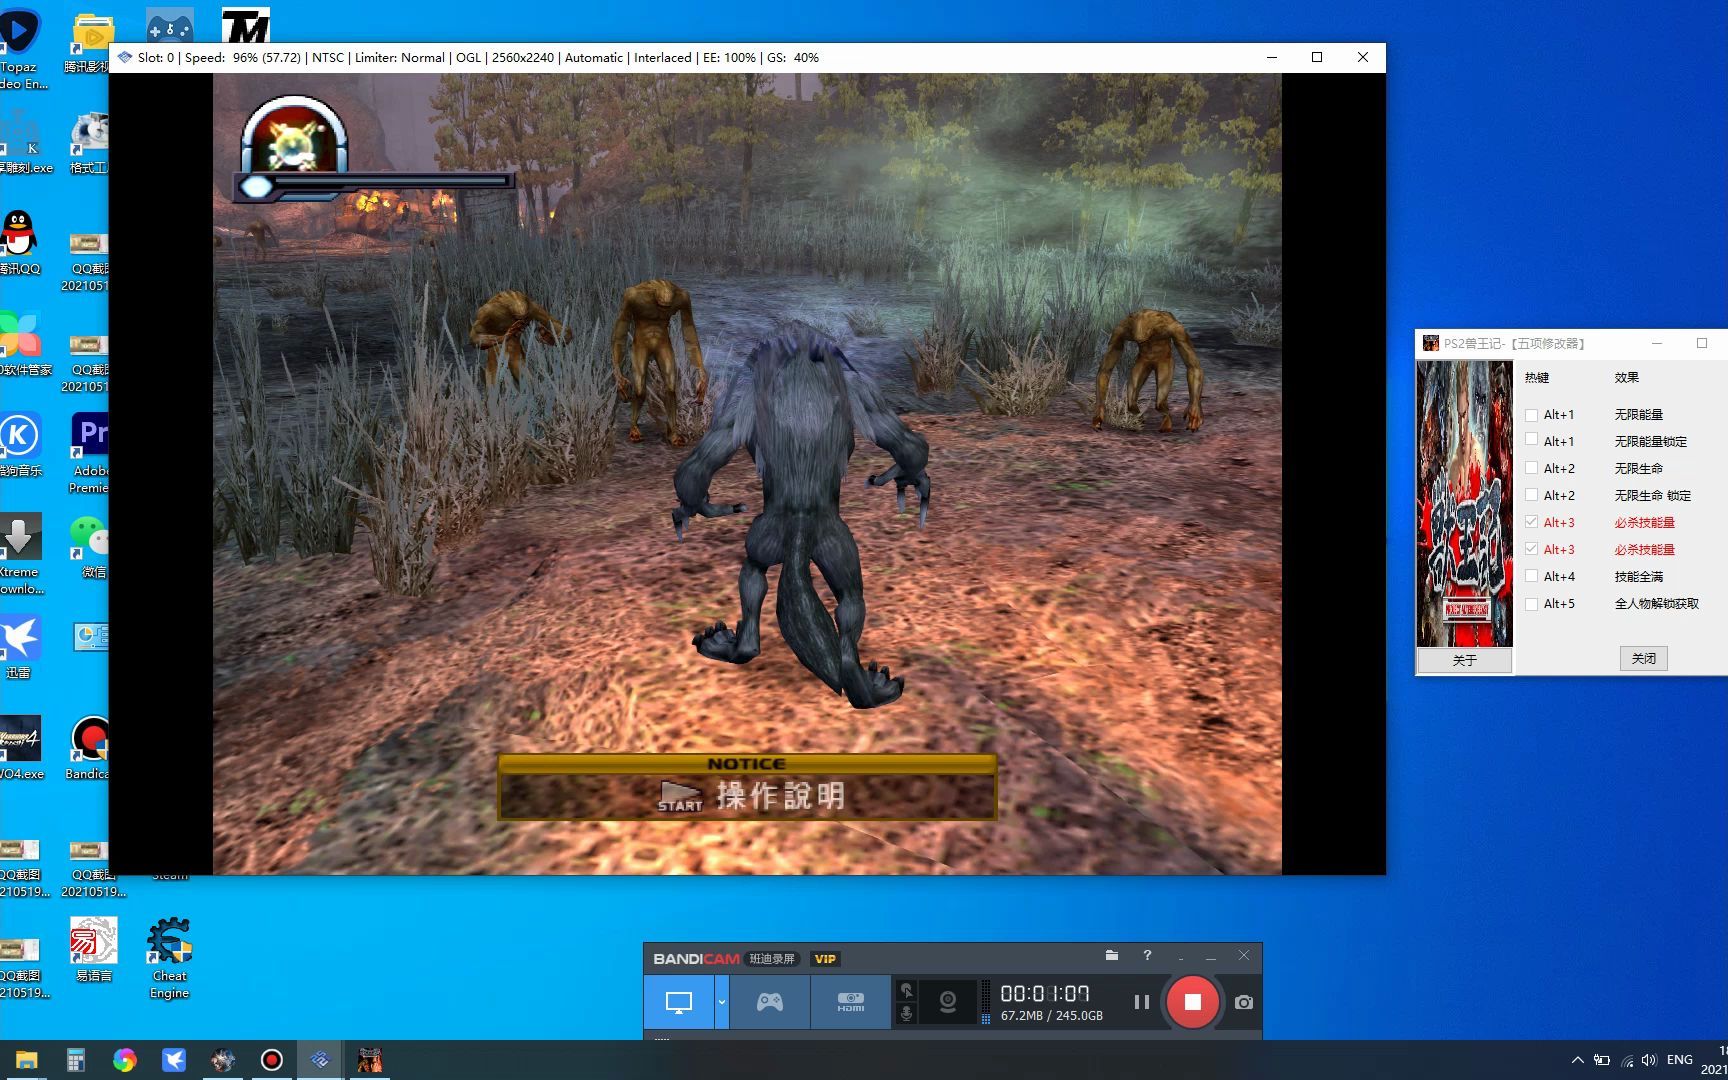Screen dimensions: 1728x1080
Task: Select the Cheat Engine desktop icon
Action: click(x=169, y=958)
